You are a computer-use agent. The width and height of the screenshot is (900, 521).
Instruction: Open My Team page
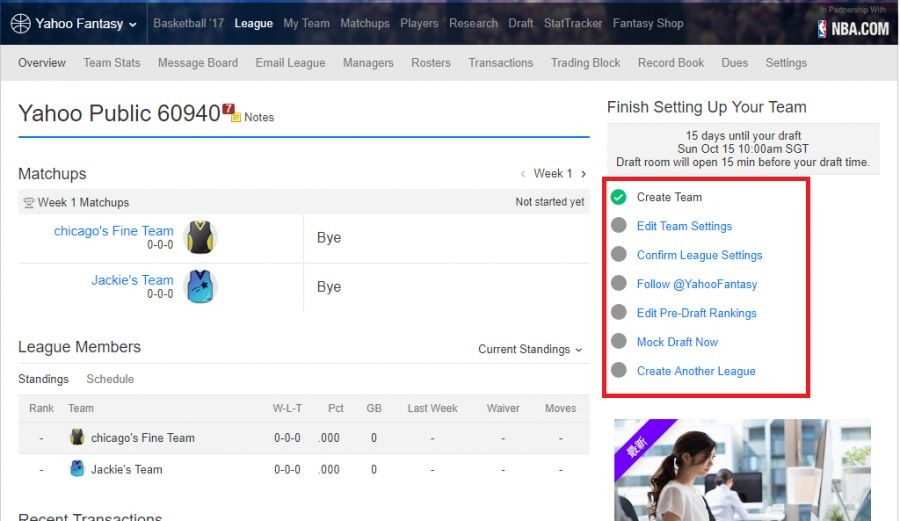pos(307,24)
